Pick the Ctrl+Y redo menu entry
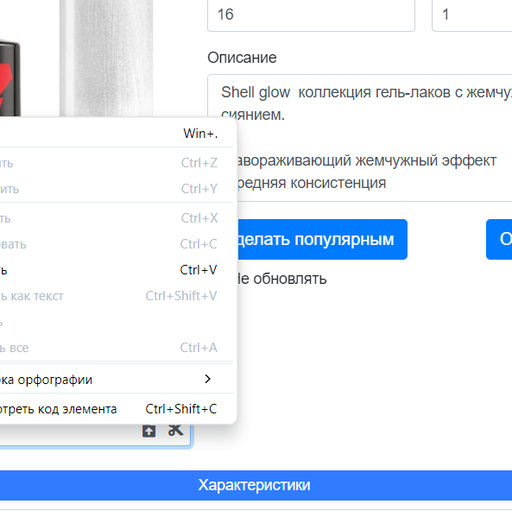Viewport: 512px width, 528px height. (x=117, y=189)
